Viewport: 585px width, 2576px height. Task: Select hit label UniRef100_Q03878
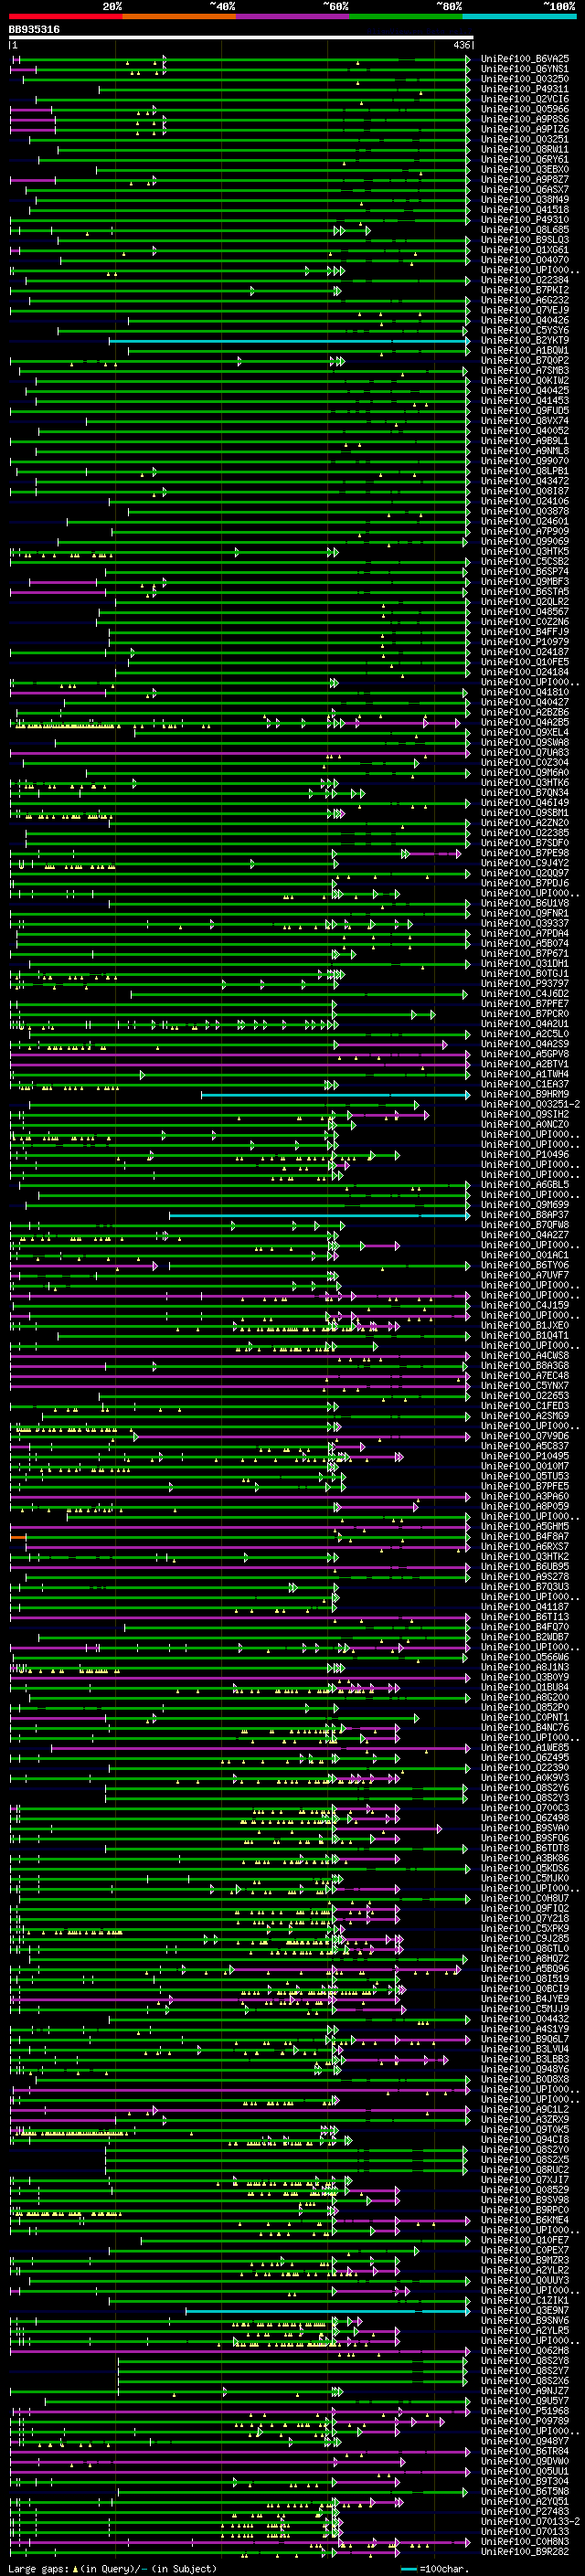point(525,512)
